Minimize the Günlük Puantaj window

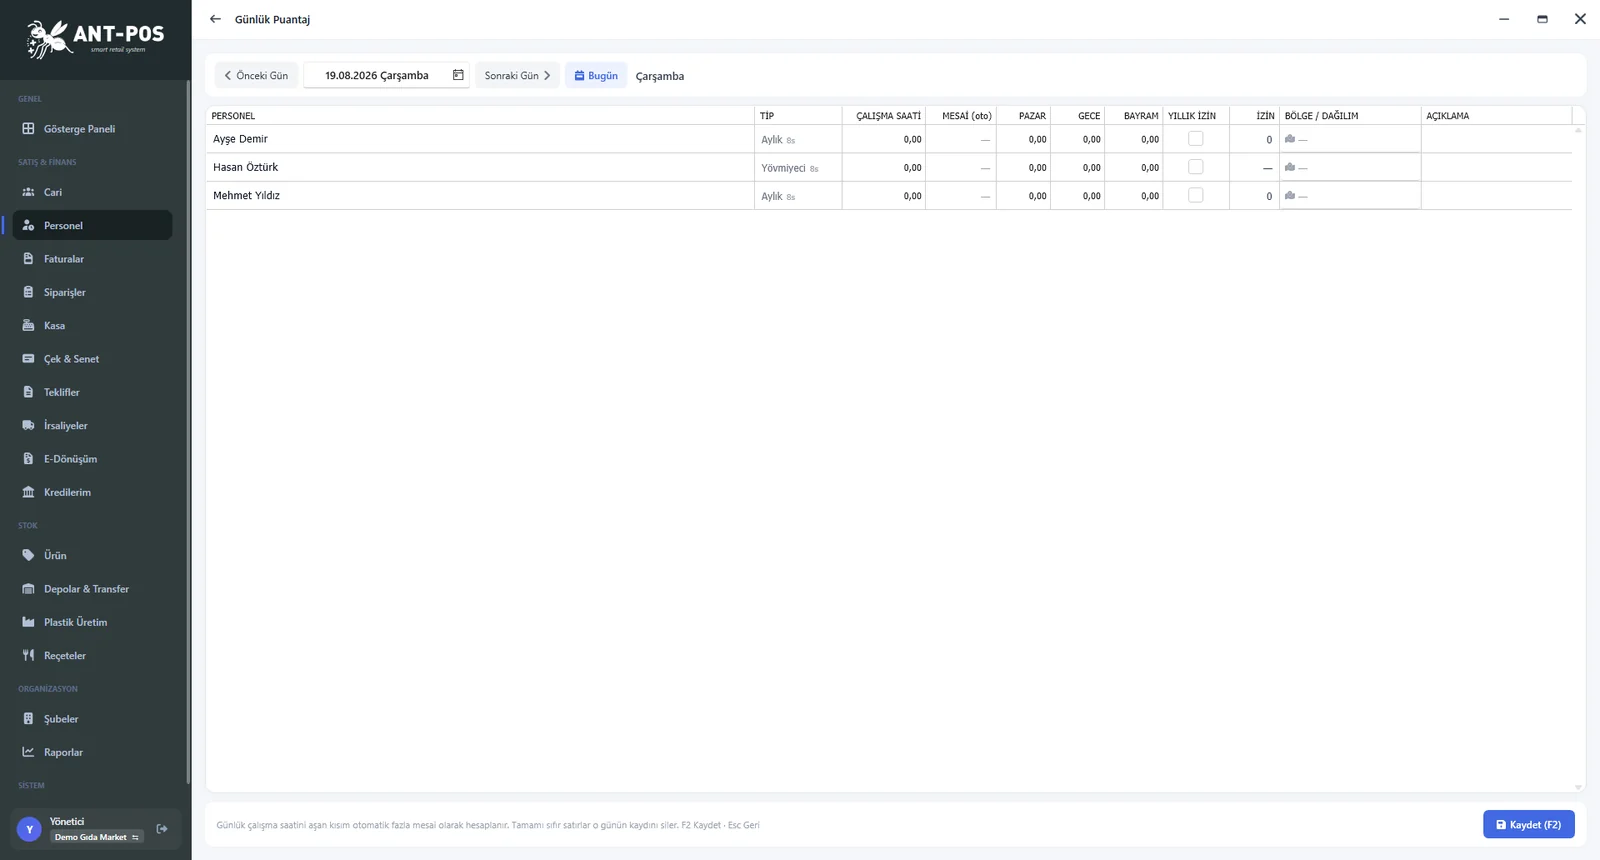pos(1504,19)
